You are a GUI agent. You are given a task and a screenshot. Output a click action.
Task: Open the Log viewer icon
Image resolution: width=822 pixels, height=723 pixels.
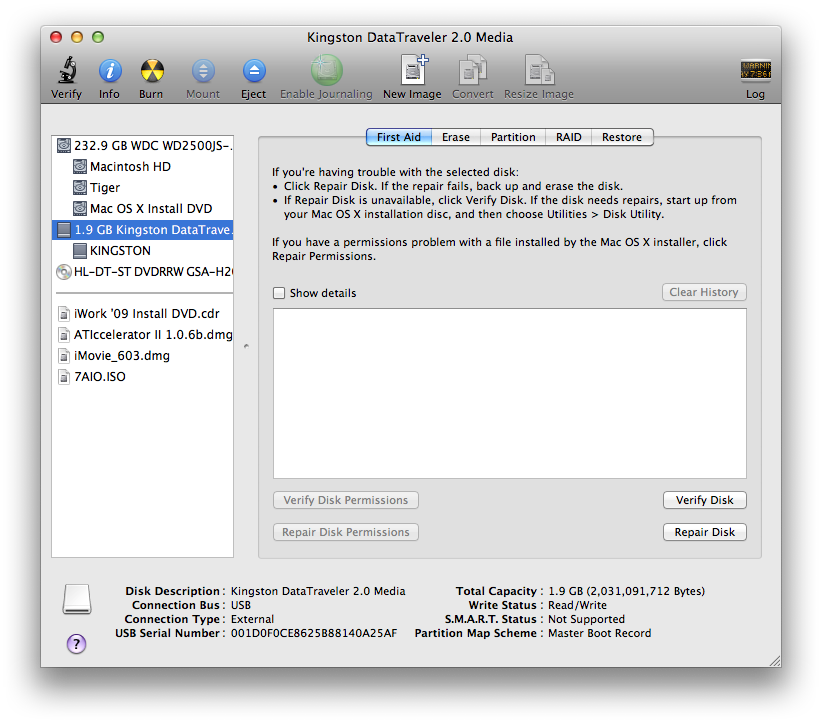pos(755,70)
